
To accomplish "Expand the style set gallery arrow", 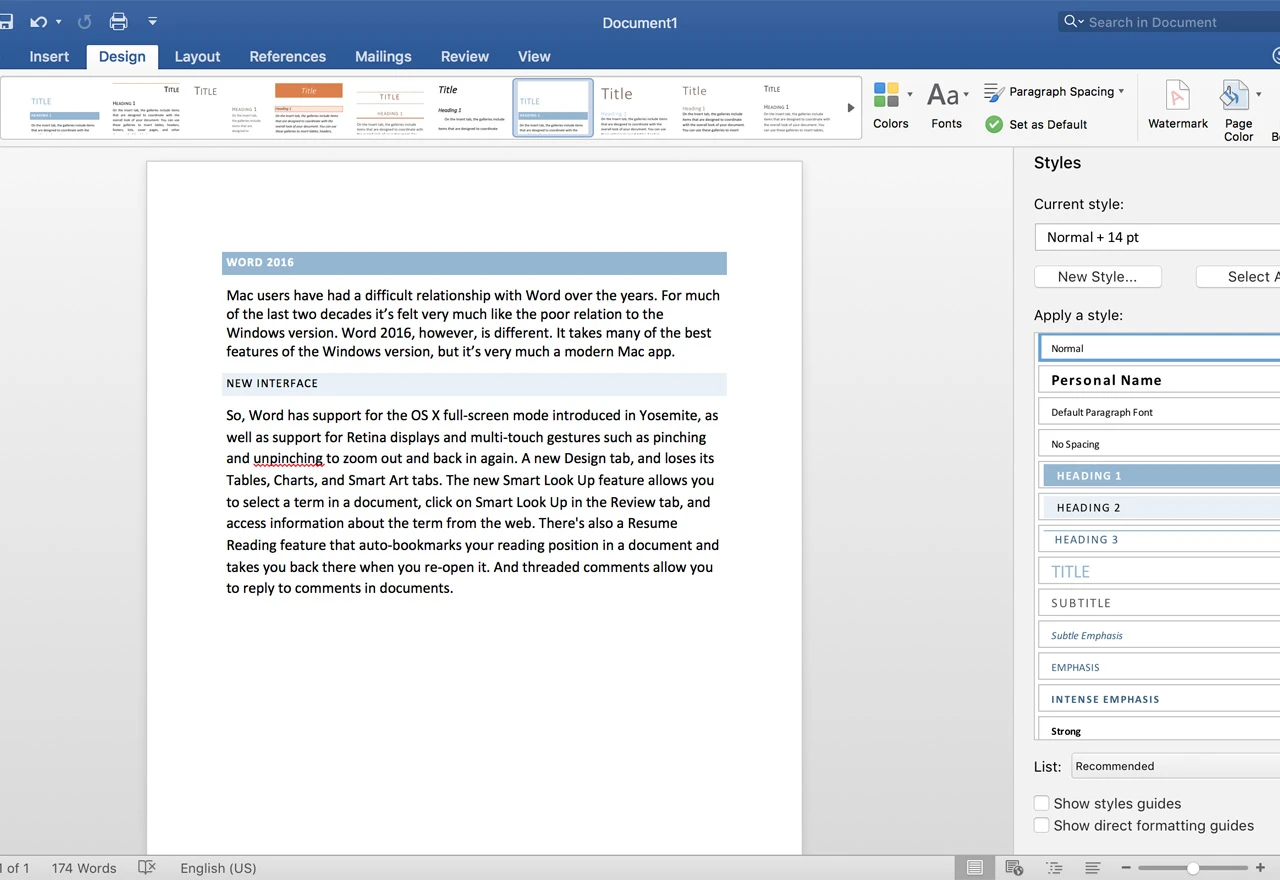I will pos(851,108).
